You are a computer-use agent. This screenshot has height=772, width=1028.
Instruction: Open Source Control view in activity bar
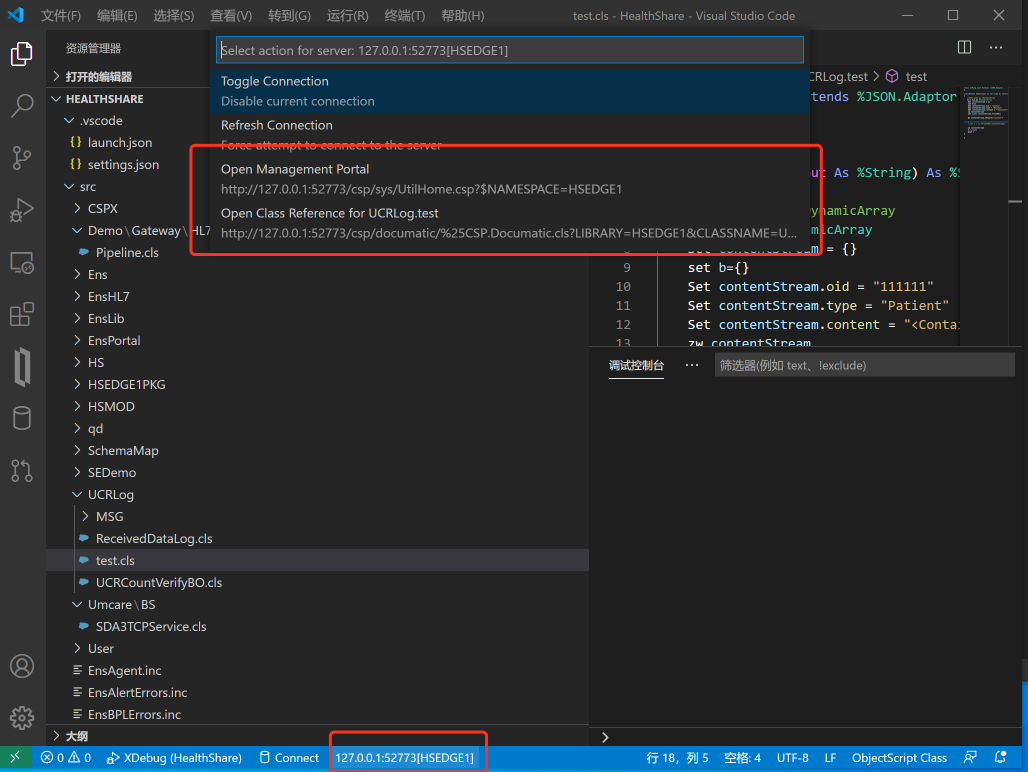[22, 158]
